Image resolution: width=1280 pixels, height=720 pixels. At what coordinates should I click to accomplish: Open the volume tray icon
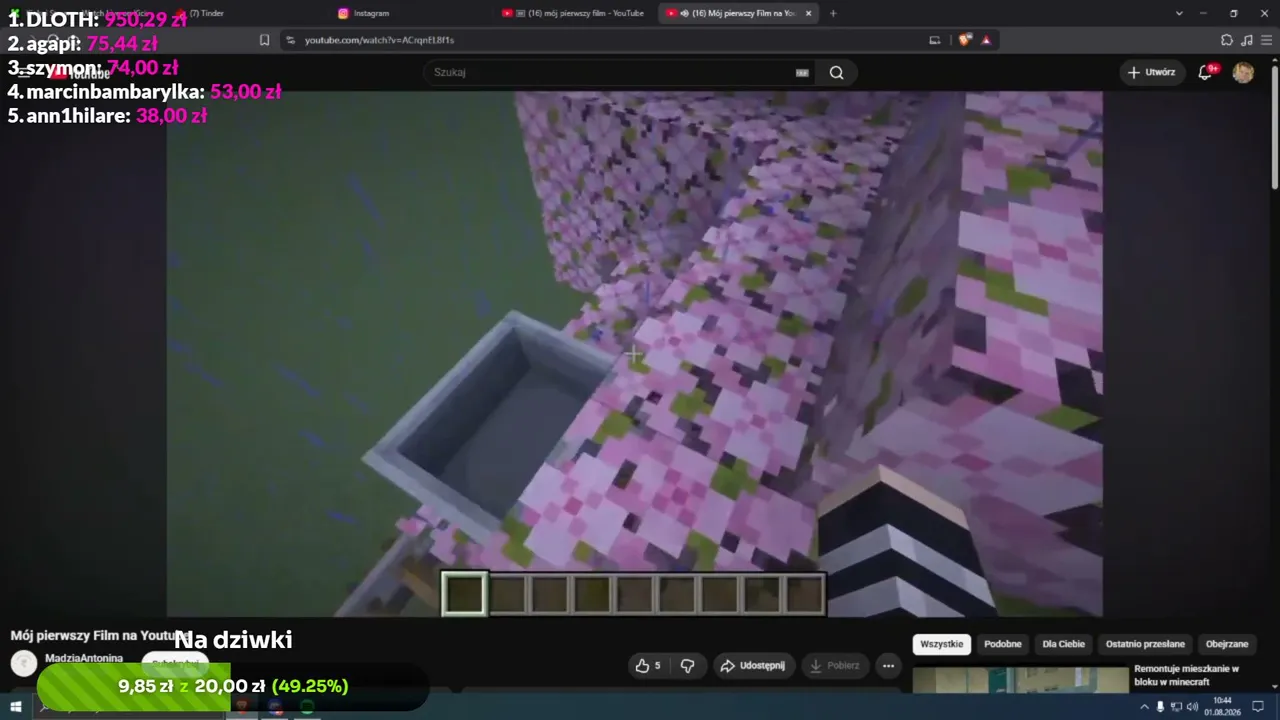tap(1192, 707)
